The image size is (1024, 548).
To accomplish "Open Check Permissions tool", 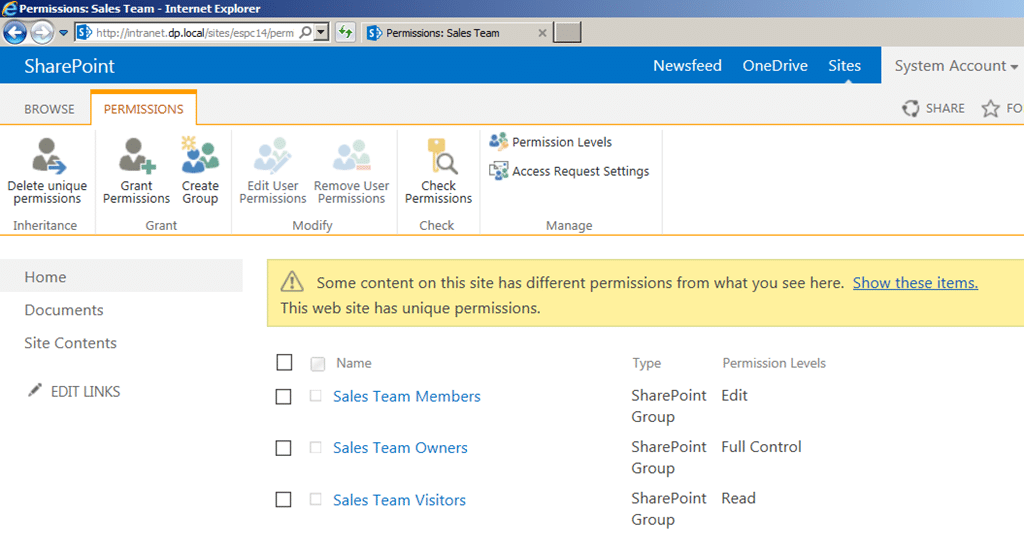I will point(438,171).
